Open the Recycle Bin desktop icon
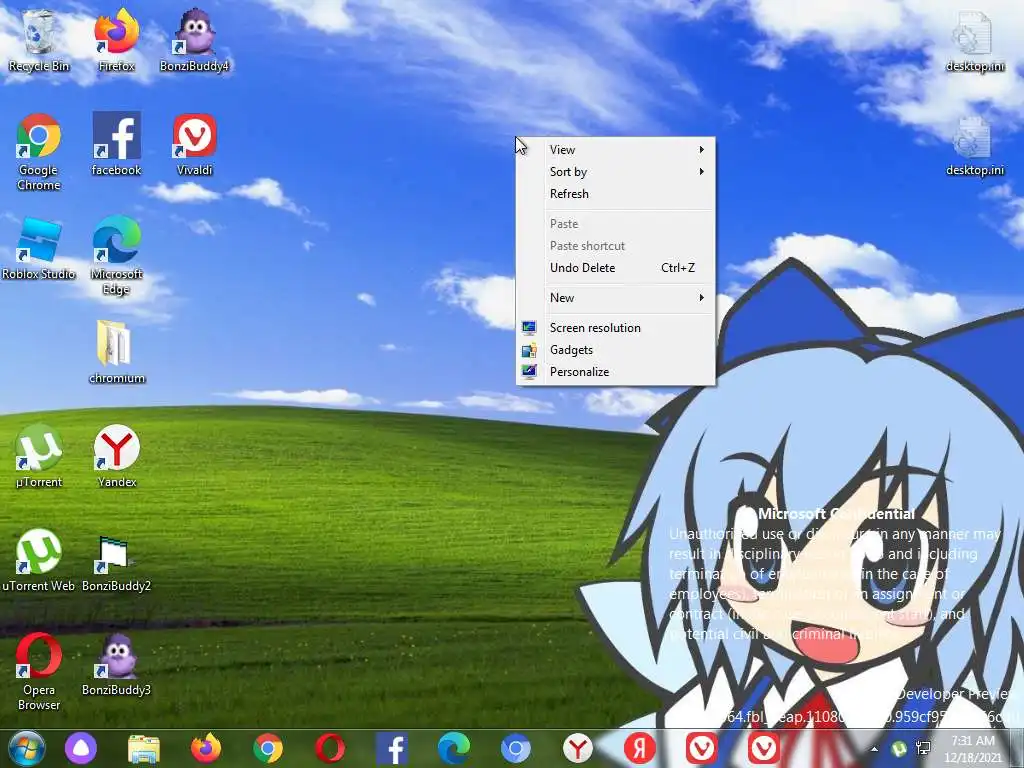The image size is (1024, 768). (39, 40)
